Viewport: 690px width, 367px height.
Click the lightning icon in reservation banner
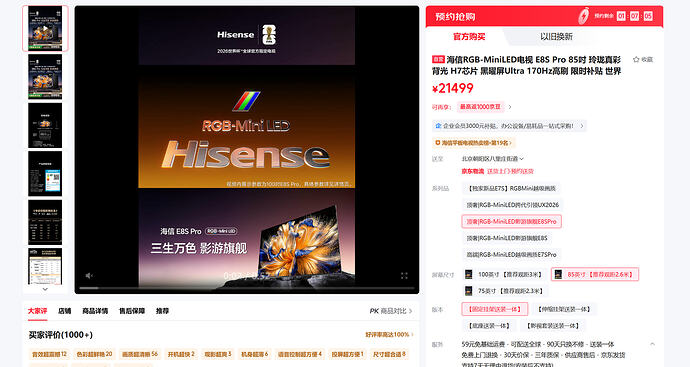click(x=583, y=16)
